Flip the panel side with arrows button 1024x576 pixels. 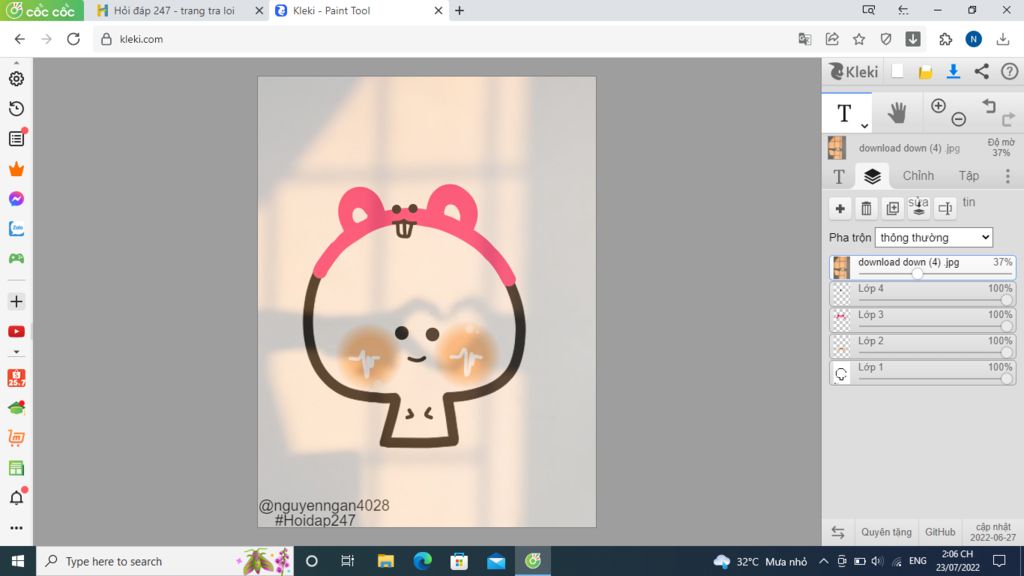point(838,532)
